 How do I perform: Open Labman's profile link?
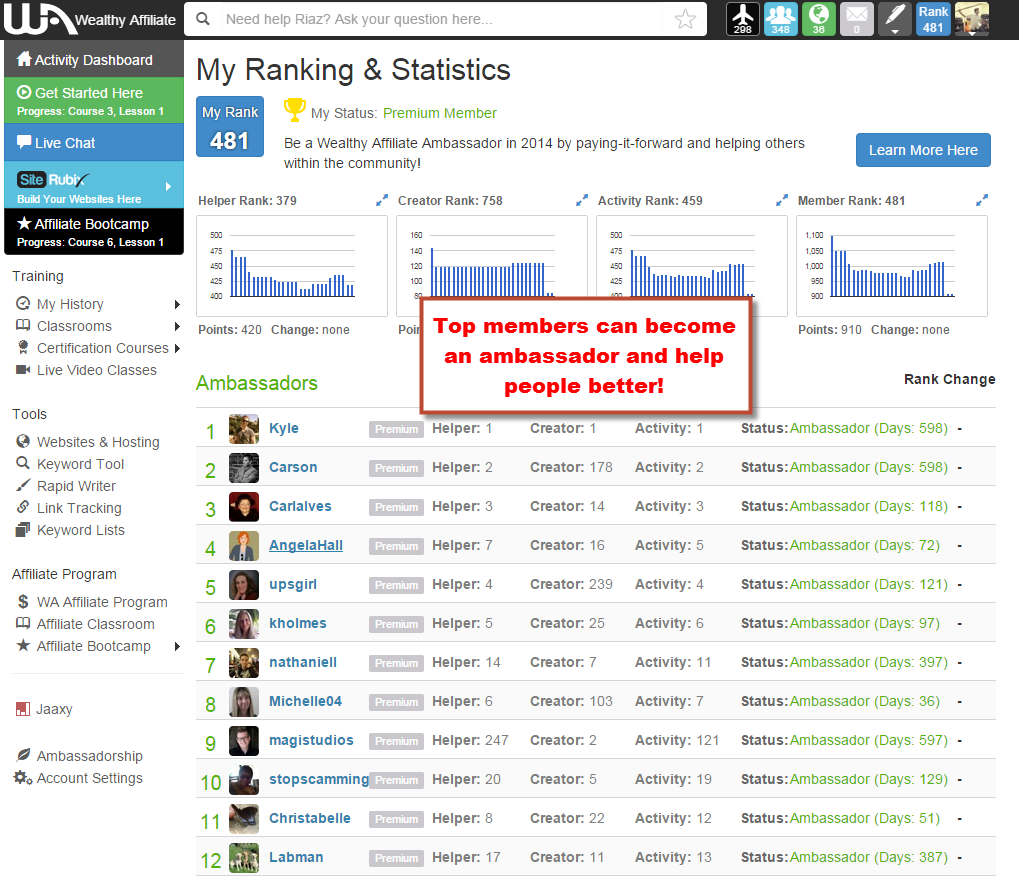click(x=296, y=857)
